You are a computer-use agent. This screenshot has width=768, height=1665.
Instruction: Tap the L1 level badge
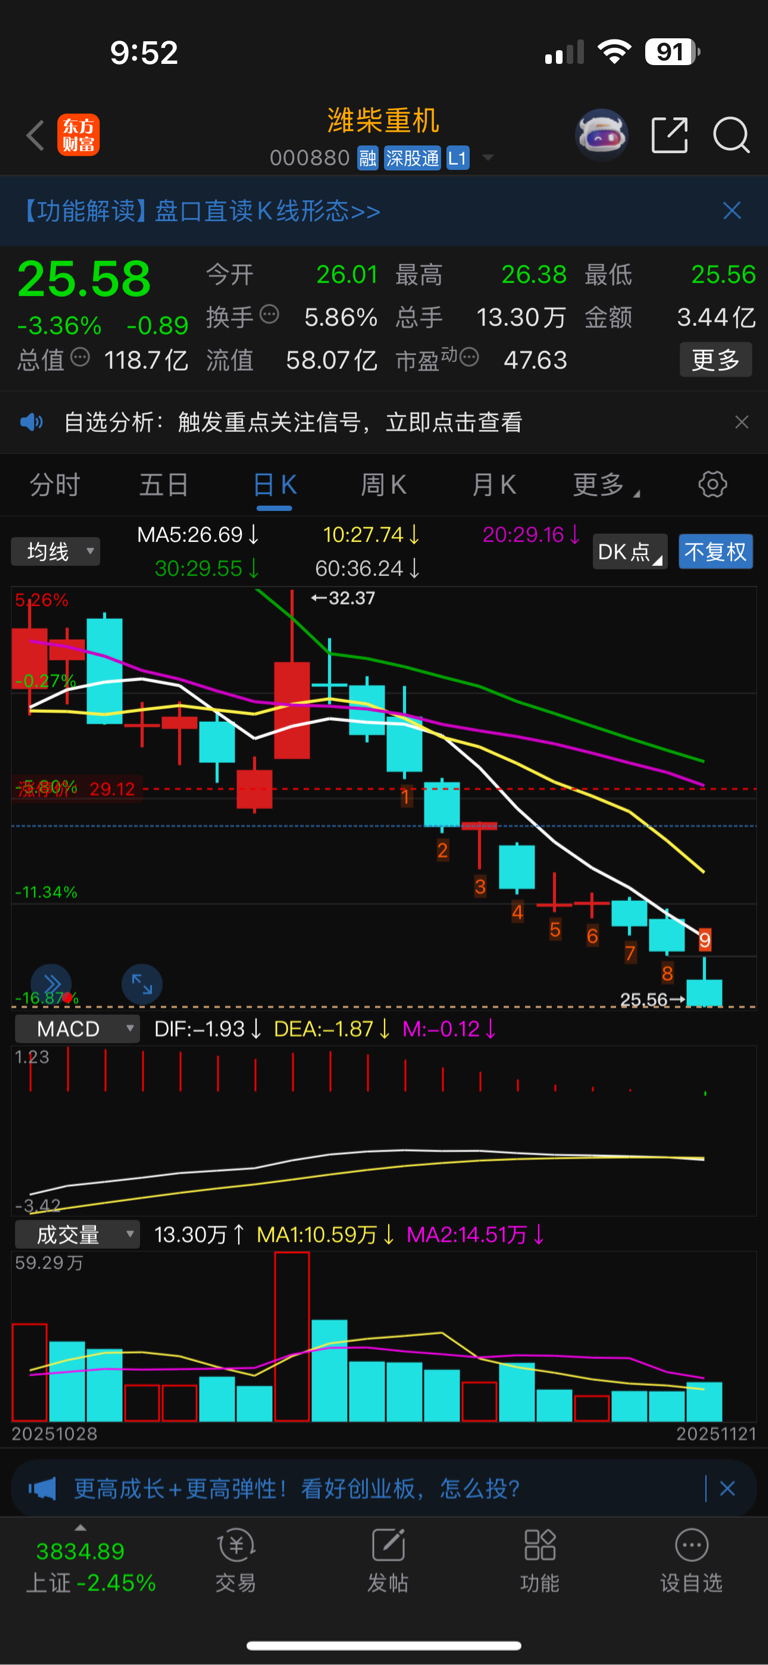pyautogui.click(x=457, y=158)
